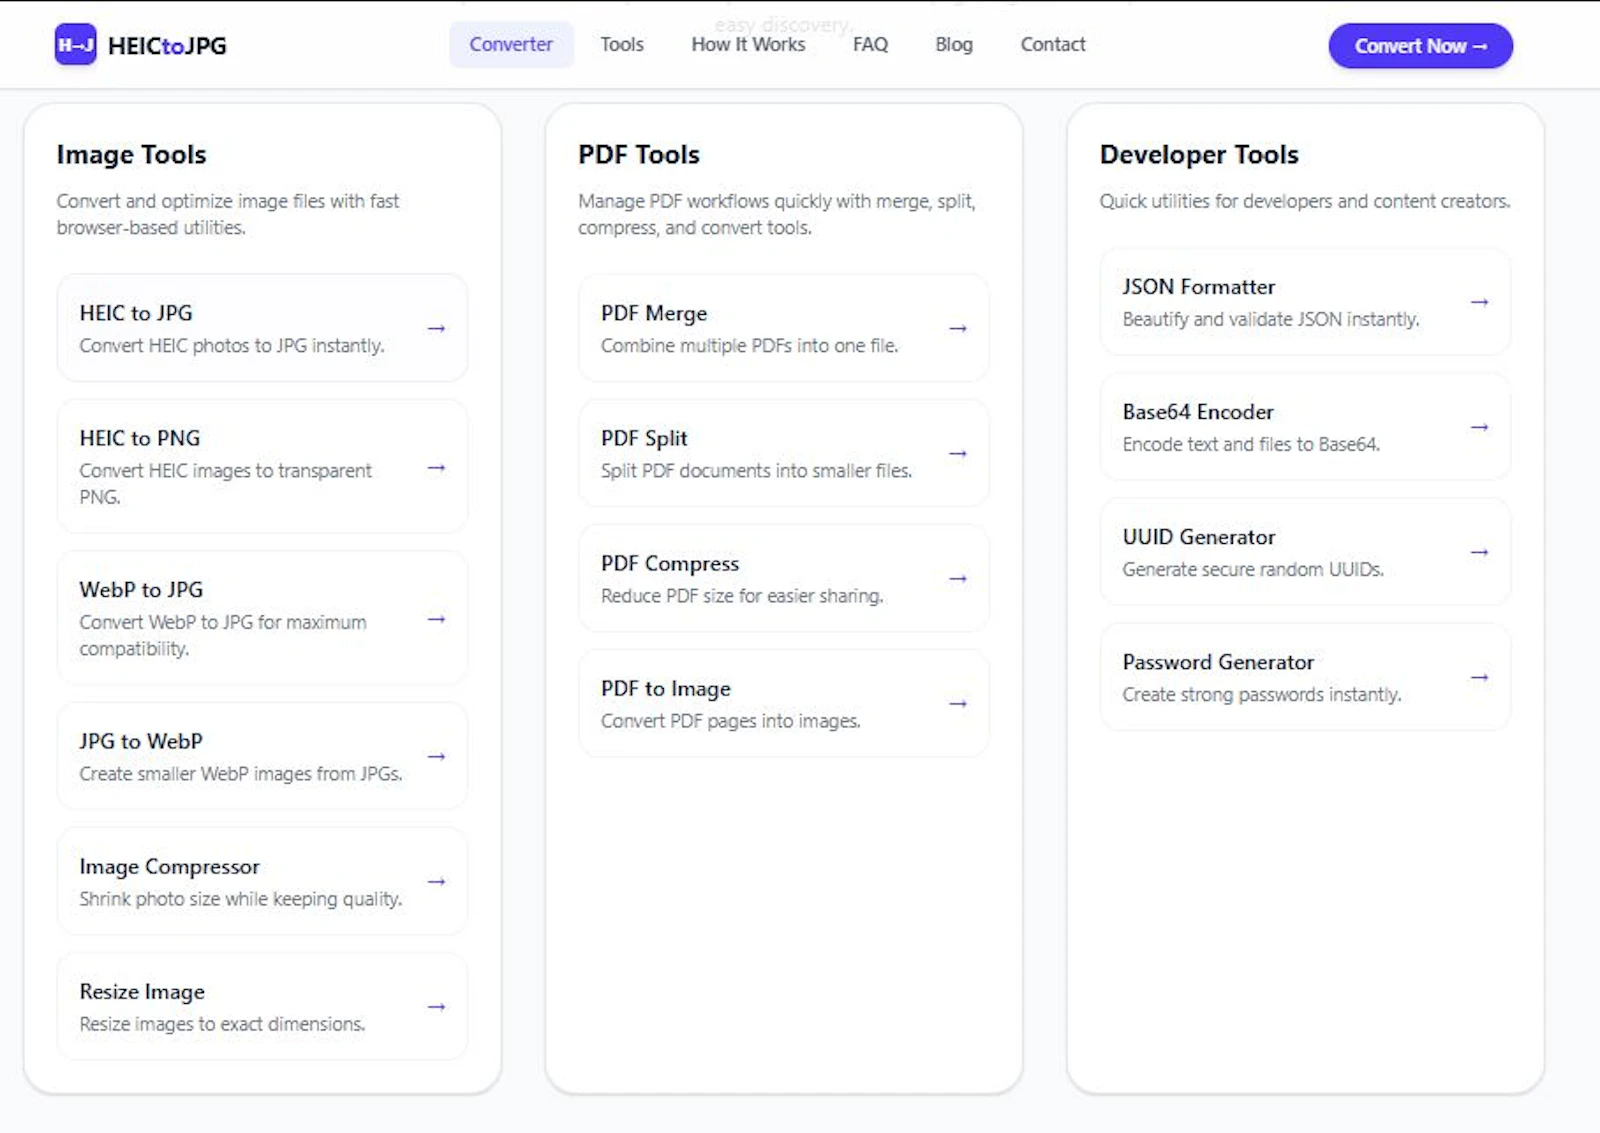Go to How It Works section
Viewport: 1600px width, 1133px height.
click(x=748, y=45)
